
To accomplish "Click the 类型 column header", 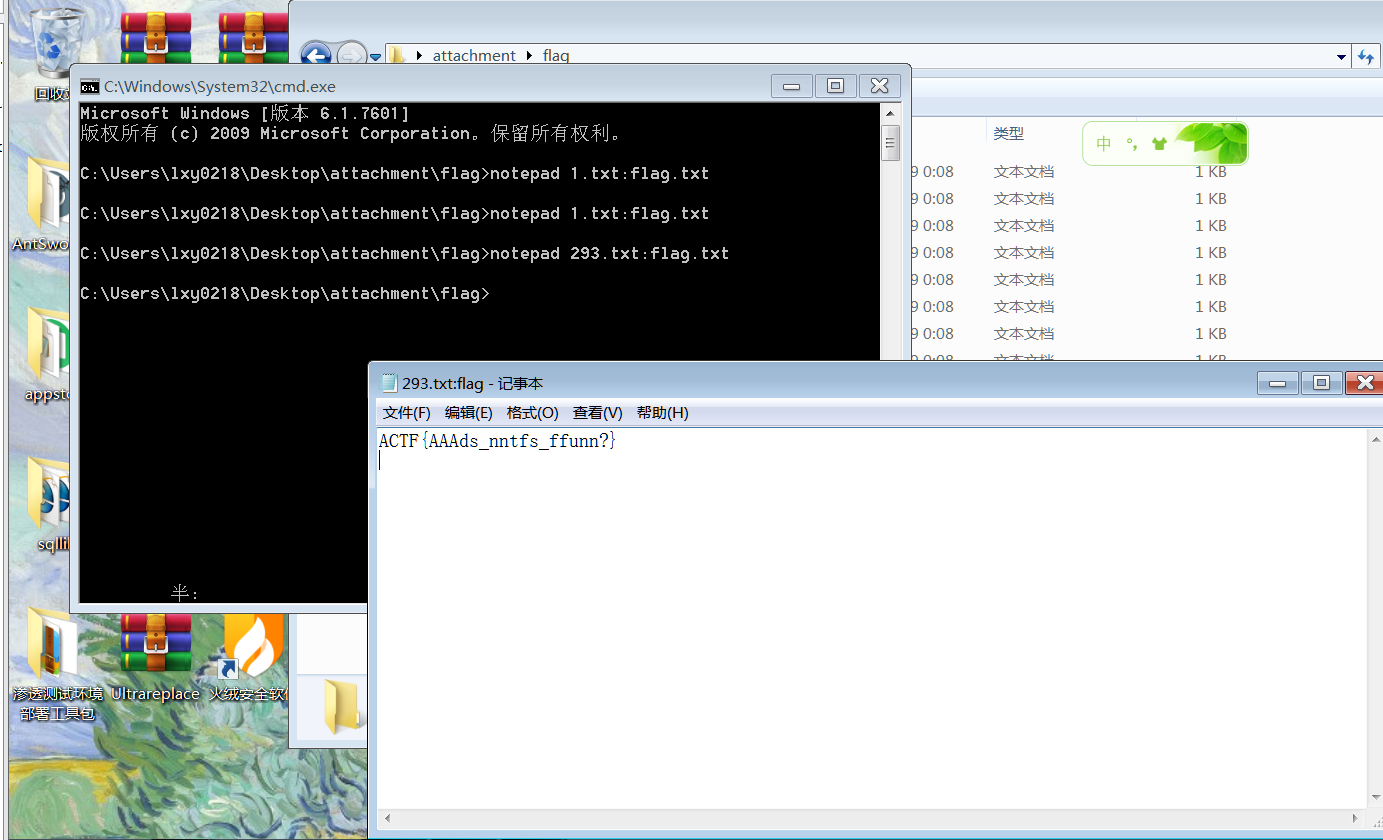I will pyautogui.click(x=1008, y=133).
